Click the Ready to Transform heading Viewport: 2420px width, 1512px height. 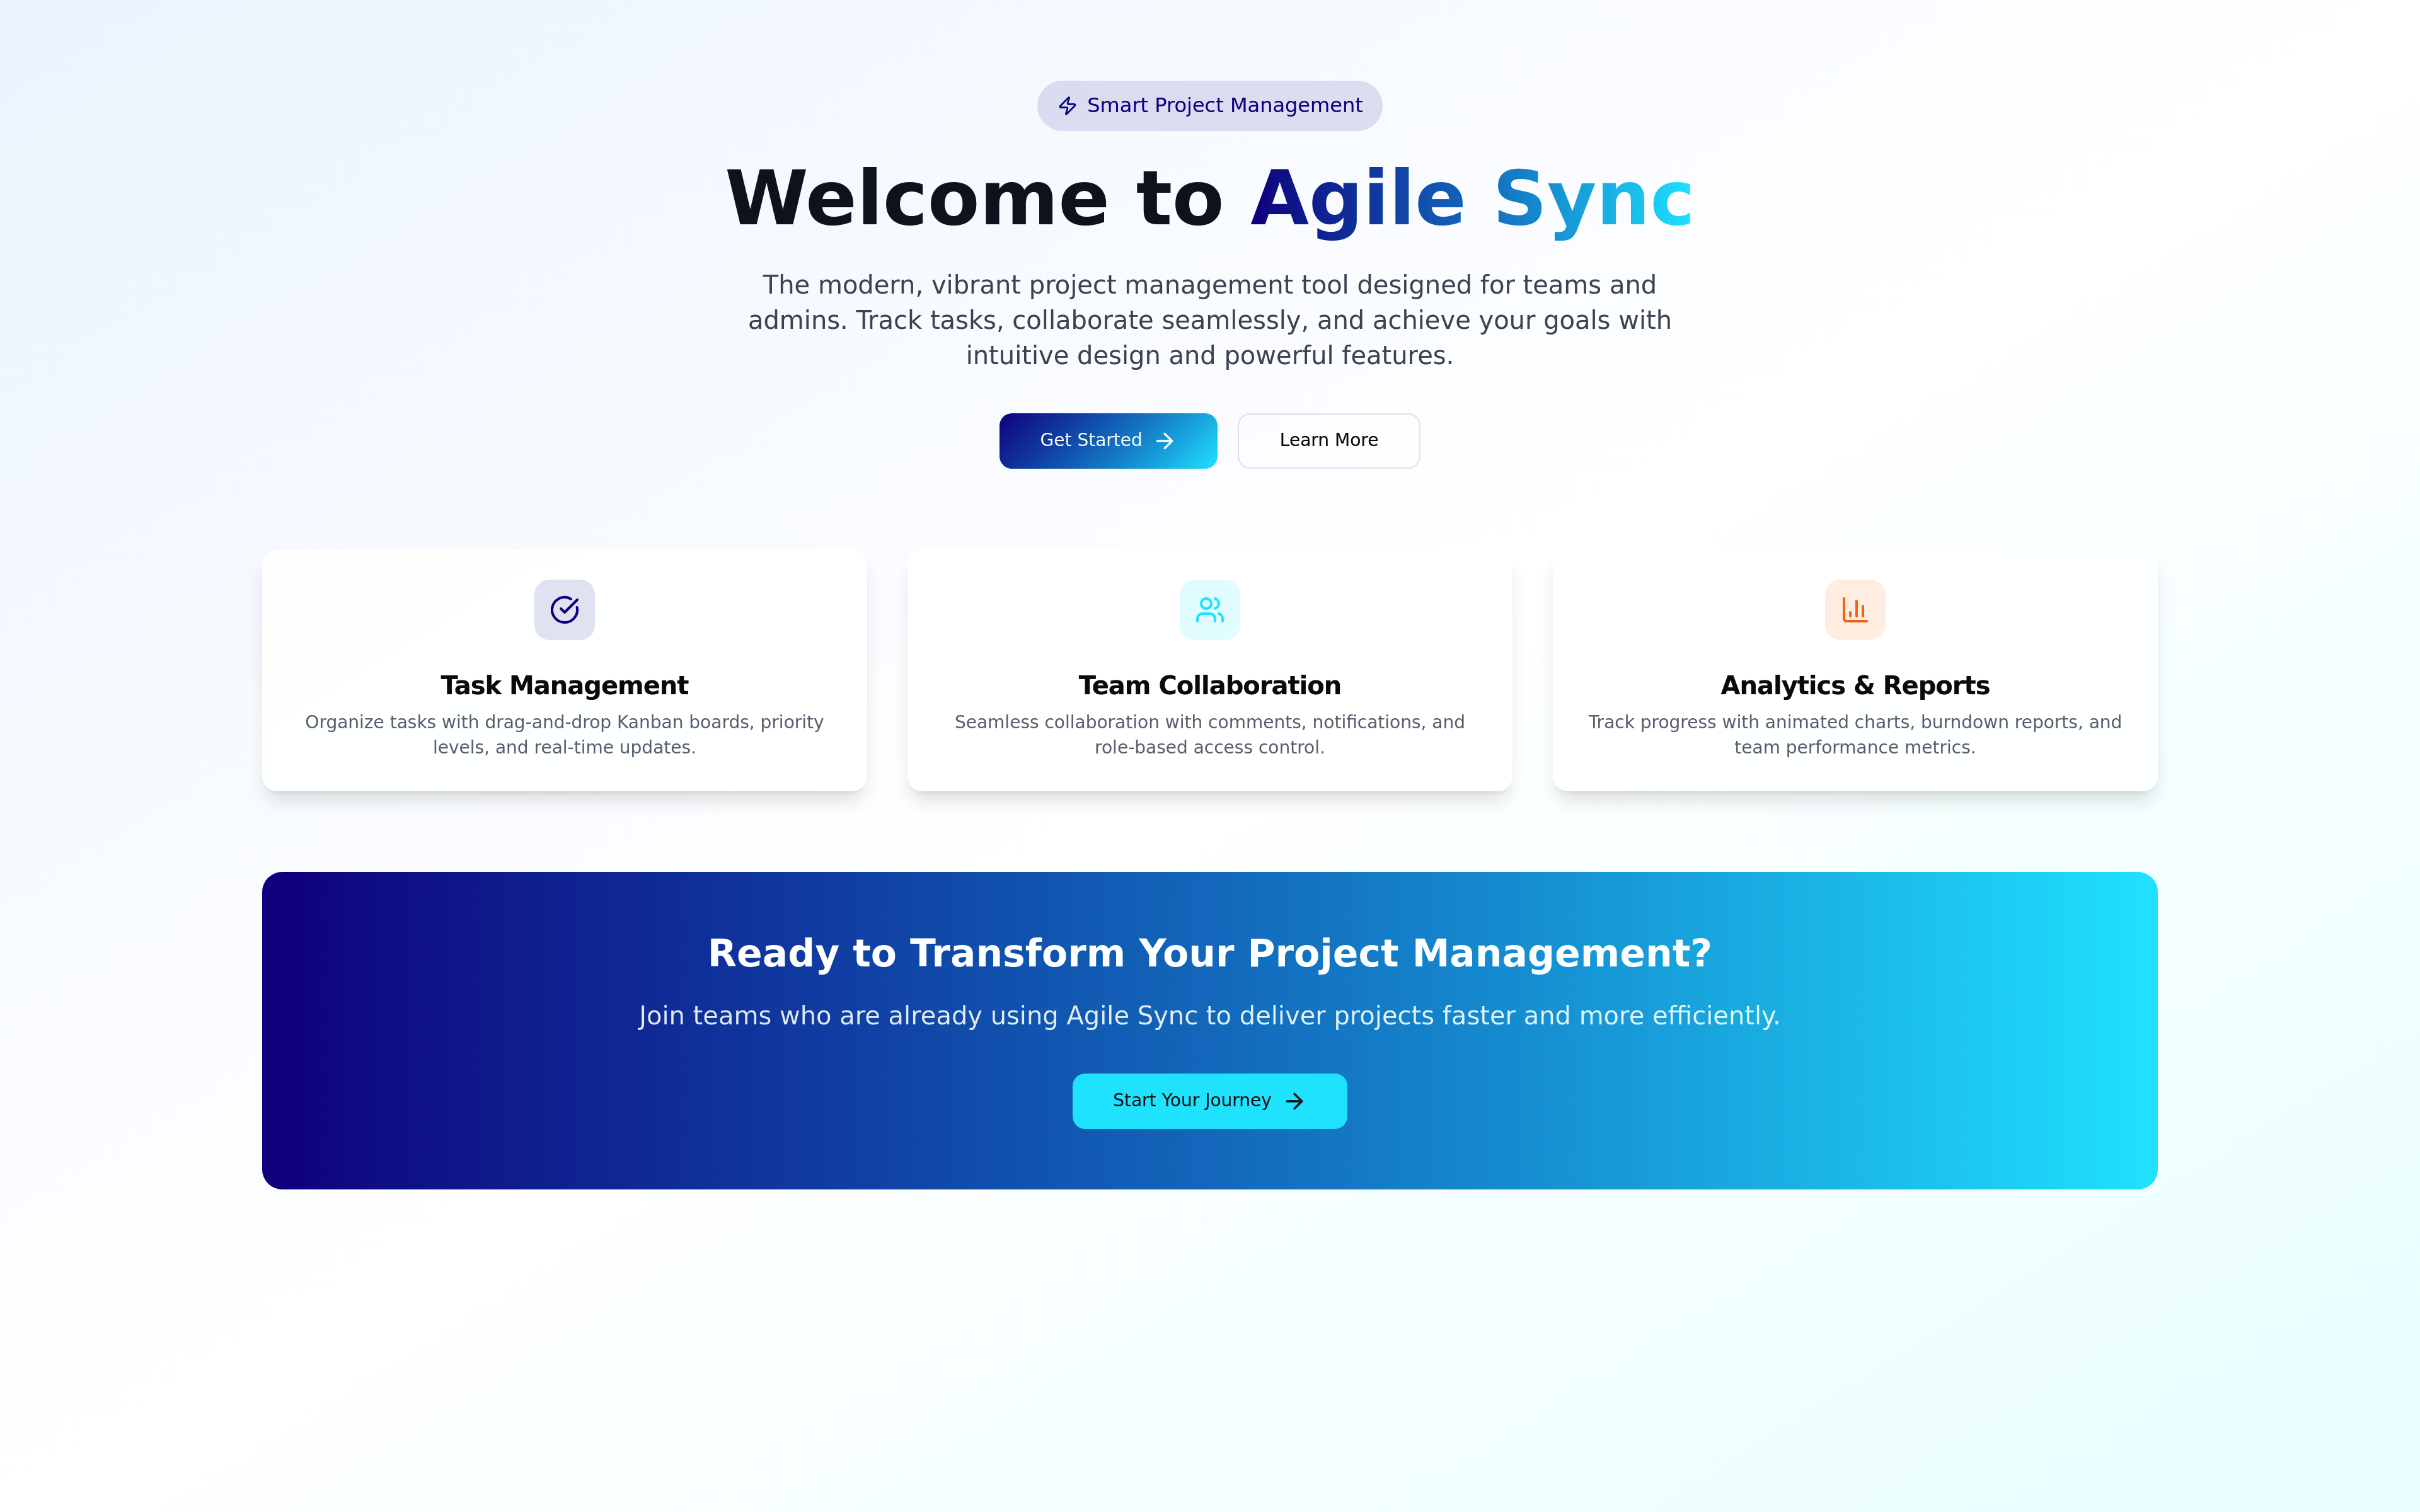click(1209, 954)
